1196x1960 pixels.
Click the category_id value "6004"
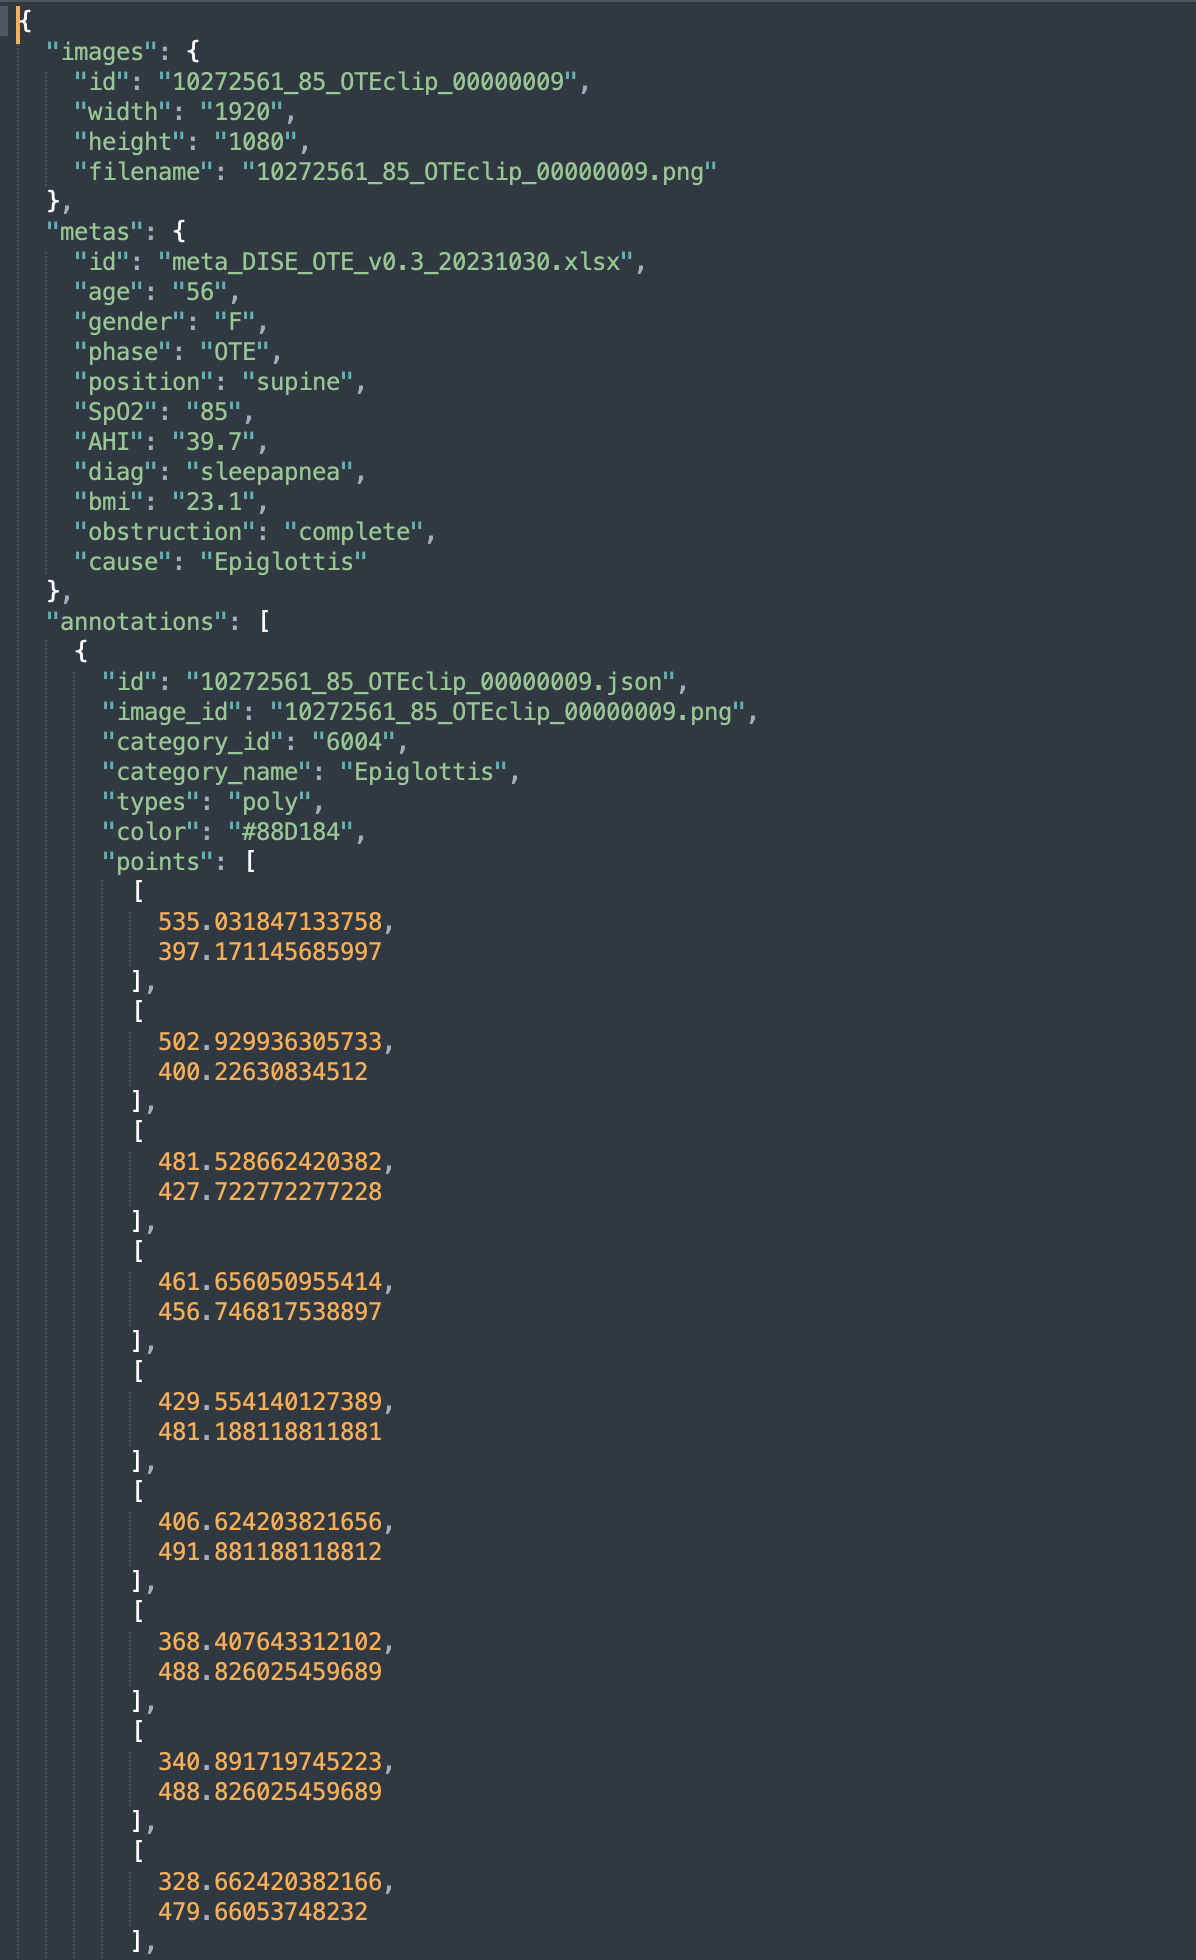click(353, 742)
